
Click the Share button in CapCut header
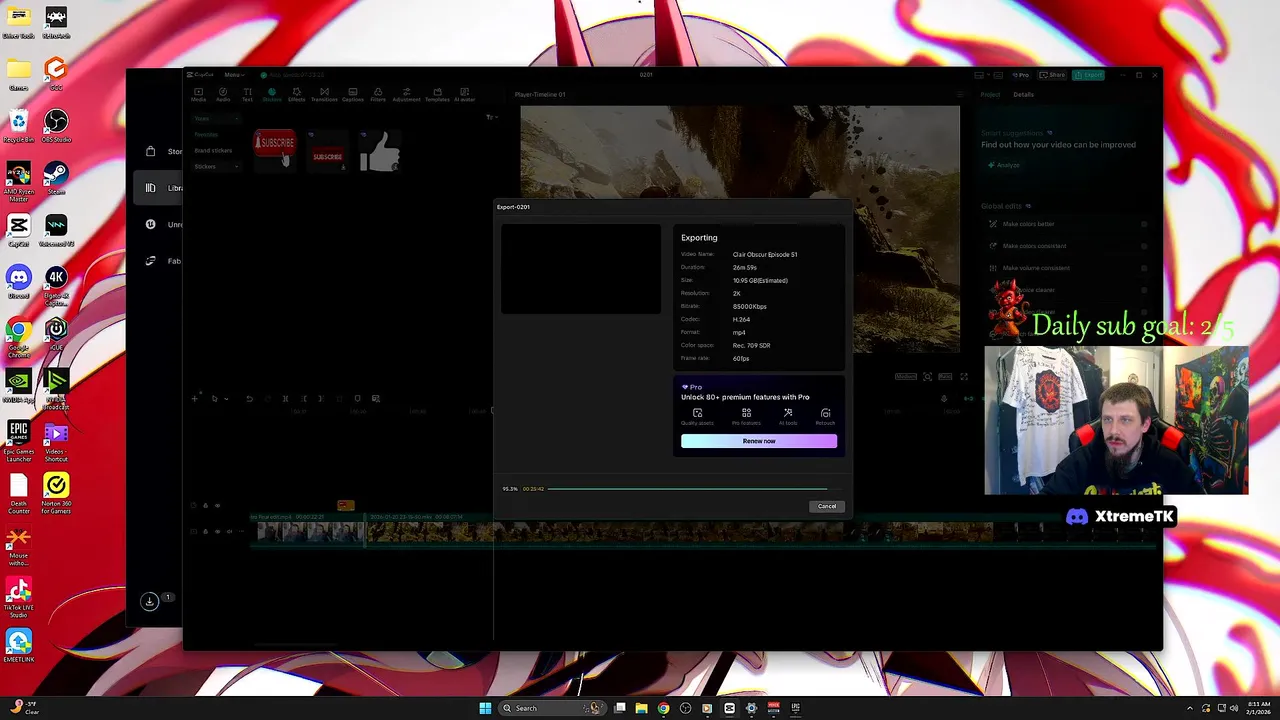tap(1053, 75)
